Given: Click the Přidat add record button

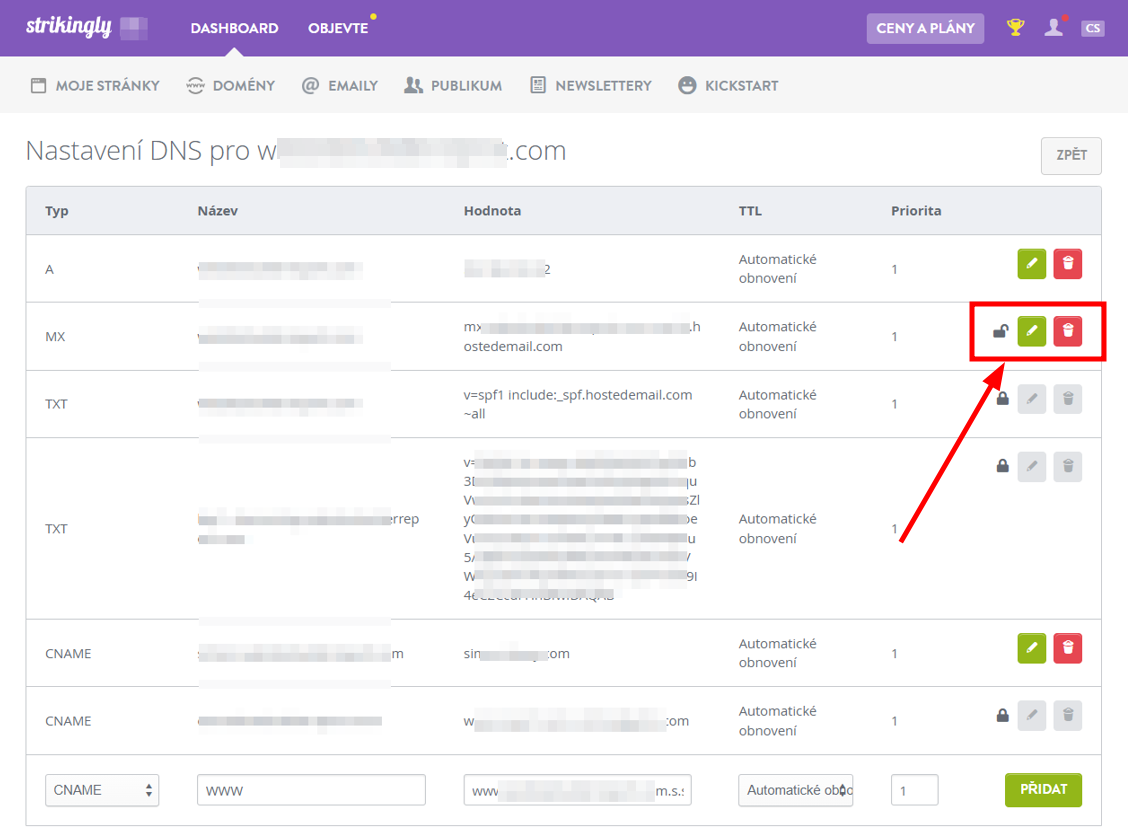Looking at the screenshot, I should (1043, 789).
